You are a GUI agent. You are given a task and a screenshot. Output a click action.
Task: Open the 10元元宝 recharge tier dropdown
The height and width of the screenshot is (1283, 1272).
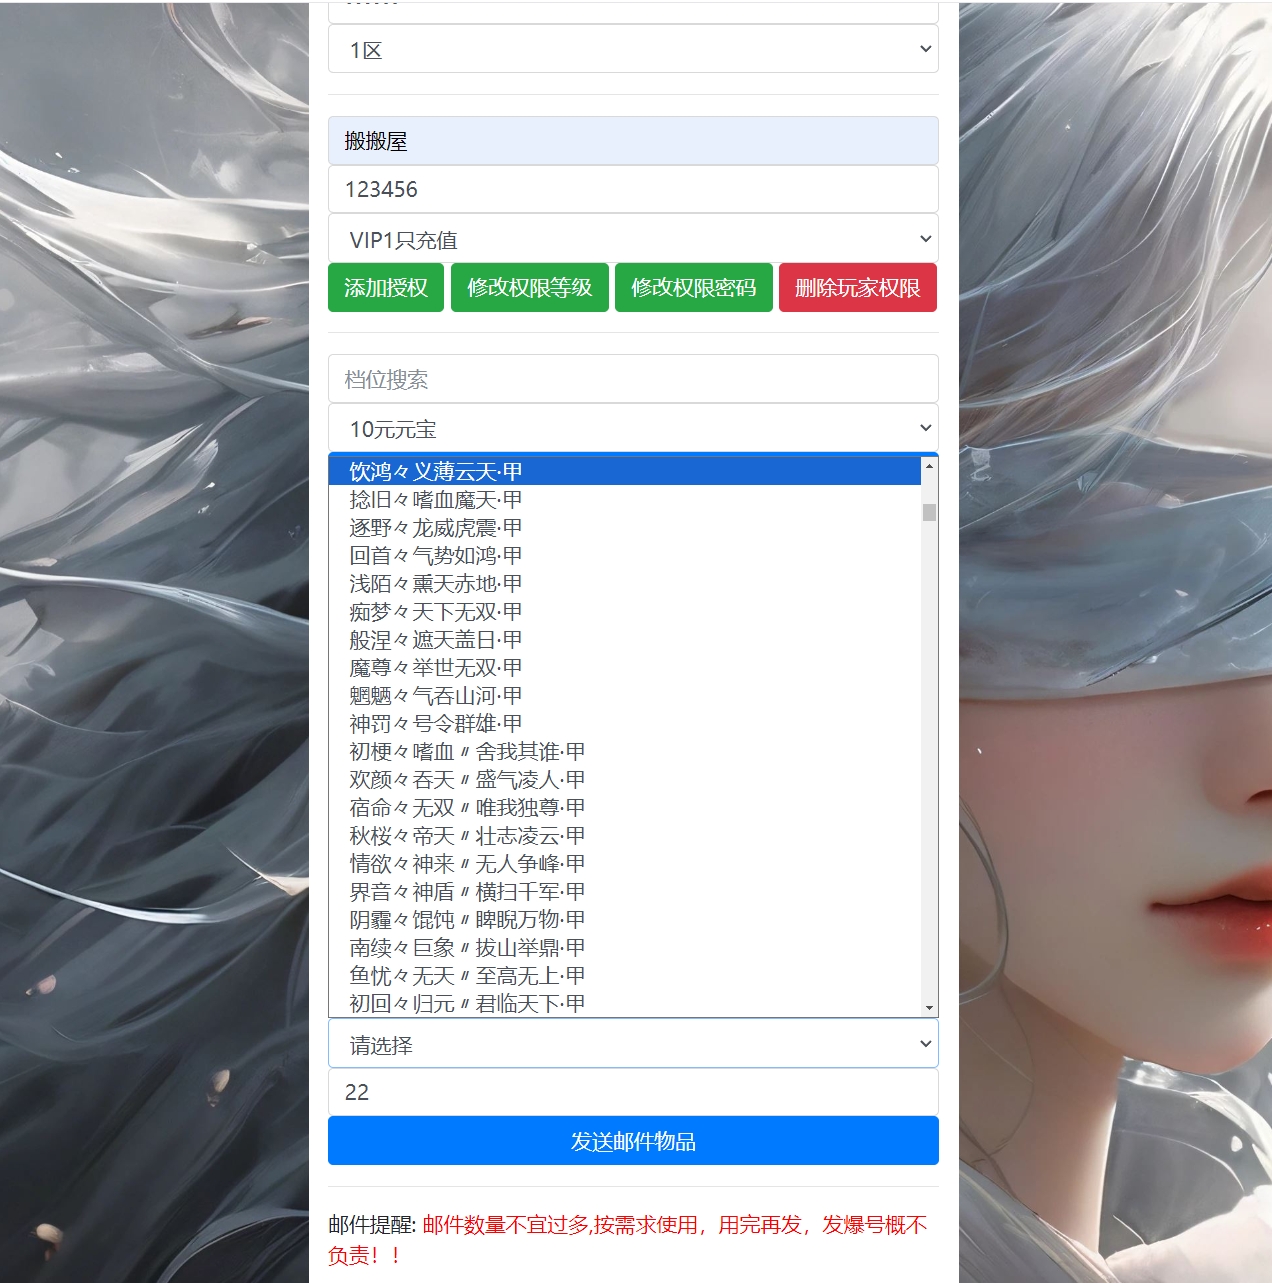point(632,429)
